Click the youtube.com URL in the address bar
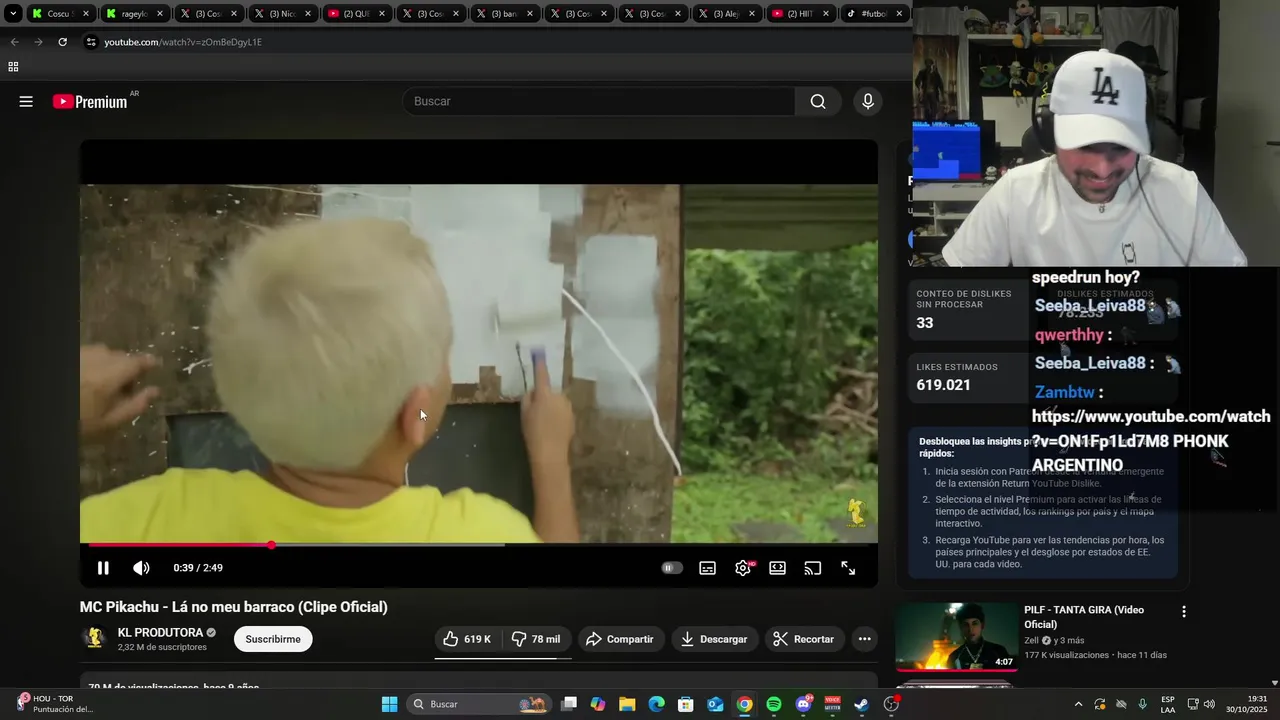The width and height of the screenshot is (1280, 720). [x=183, y=42]
